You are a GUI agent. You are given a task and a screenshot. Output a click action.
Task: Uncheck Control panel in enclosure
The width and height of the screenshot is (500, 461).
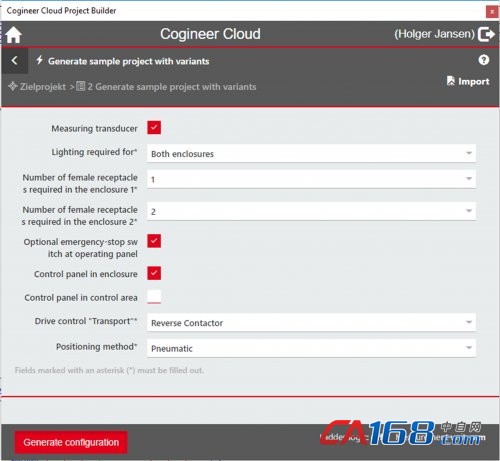(x=154, y=273)
